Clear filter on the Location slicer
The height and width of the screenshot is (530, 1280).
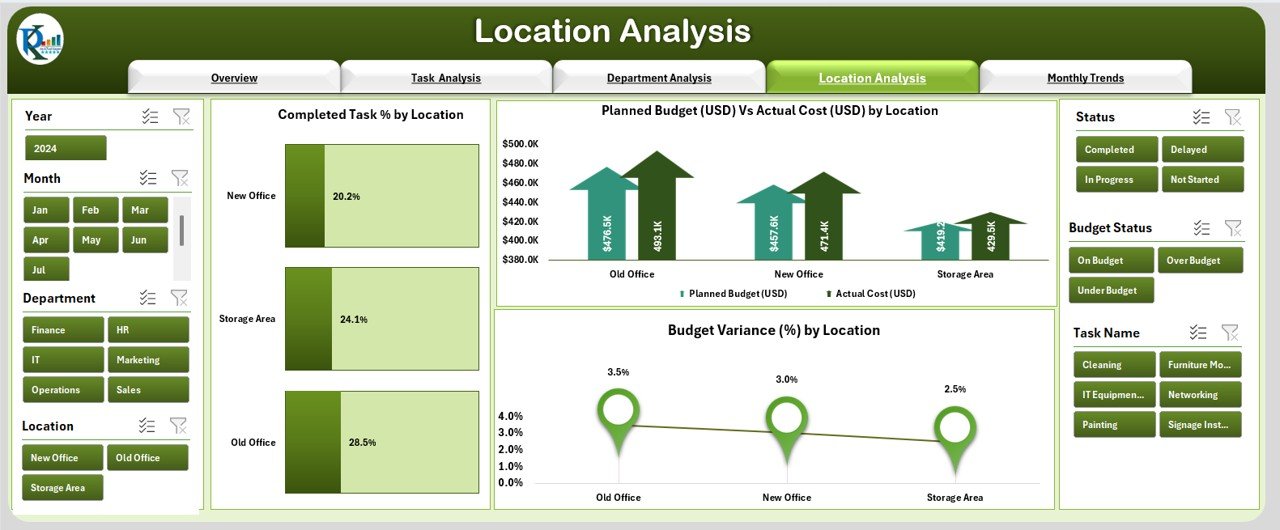179,425
